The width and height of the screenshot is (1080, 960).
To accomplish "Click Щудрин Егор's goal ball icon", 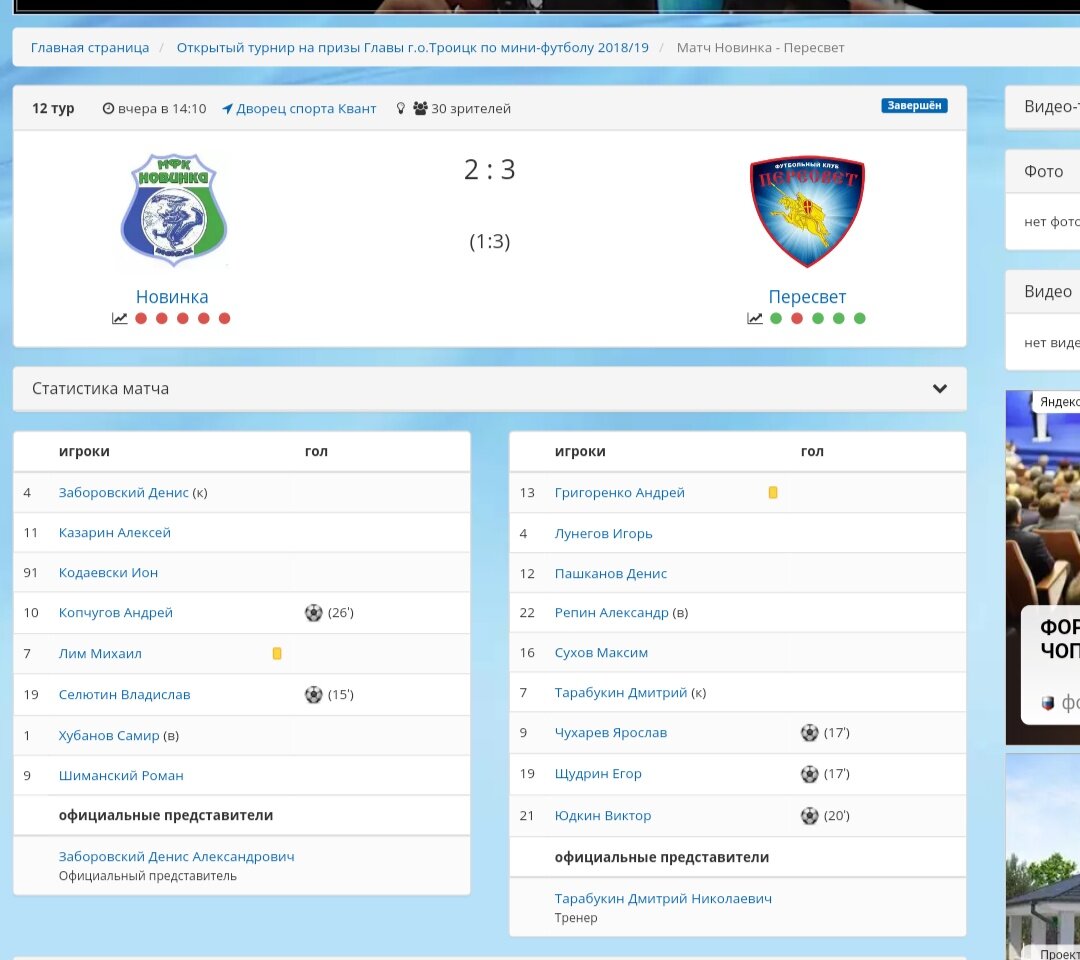I will [x=809, y=774].
